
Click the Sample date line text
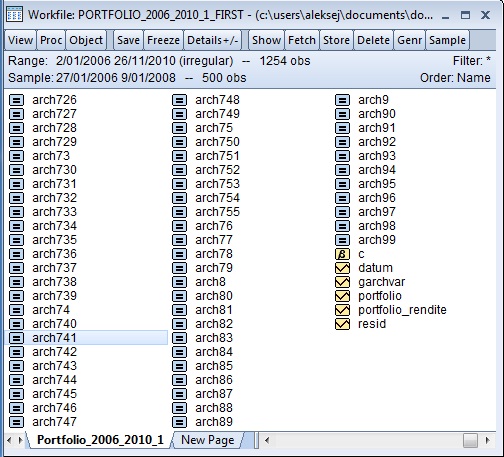pos(127,78)
